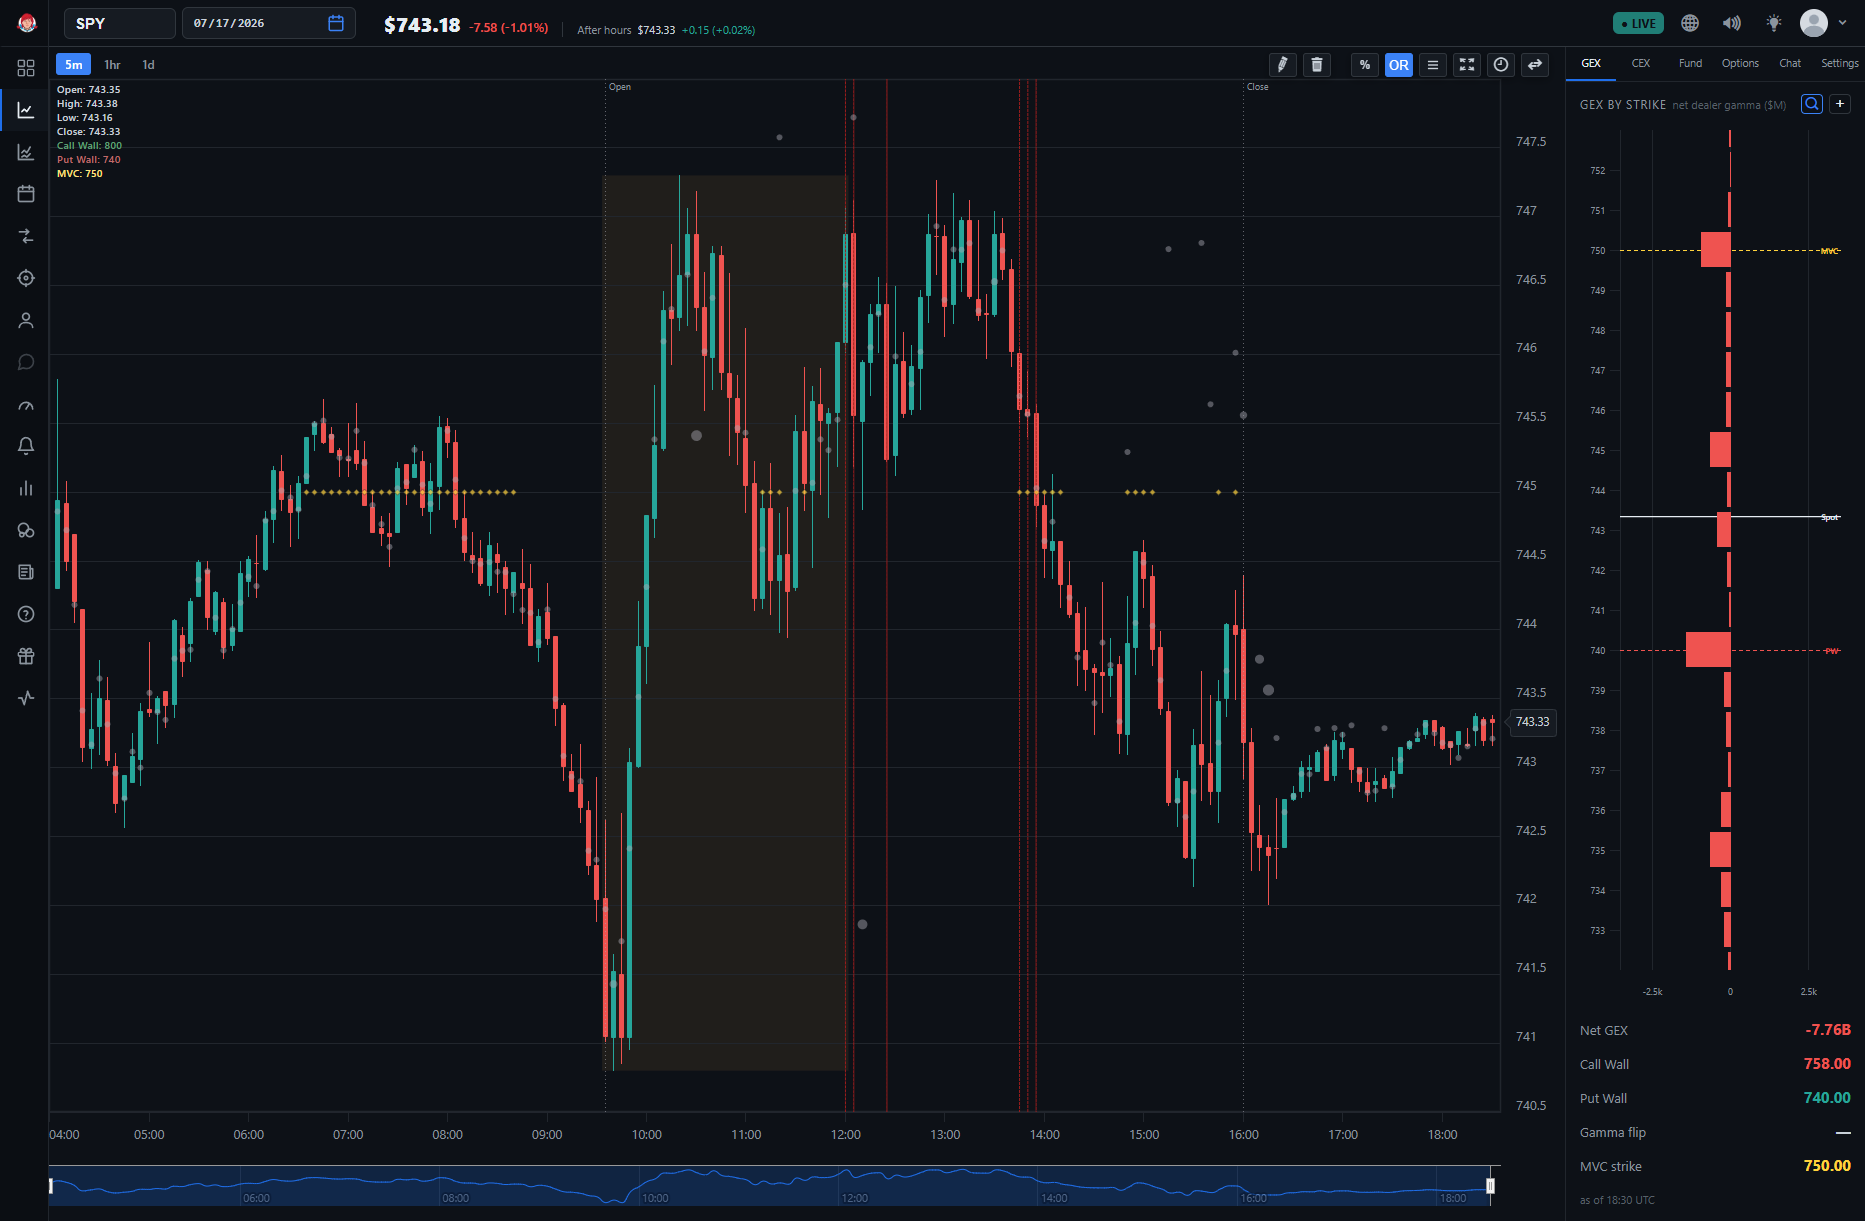Switch to the GEX tab
Viewport: 1865px width, 1221px height.
[x=1591, y=63]
